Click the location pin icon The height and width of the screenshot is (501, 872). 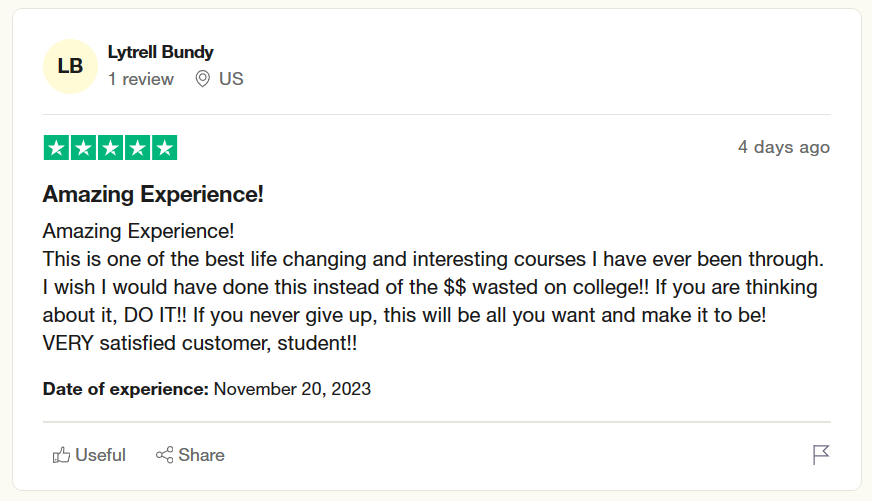coord(202,79)
